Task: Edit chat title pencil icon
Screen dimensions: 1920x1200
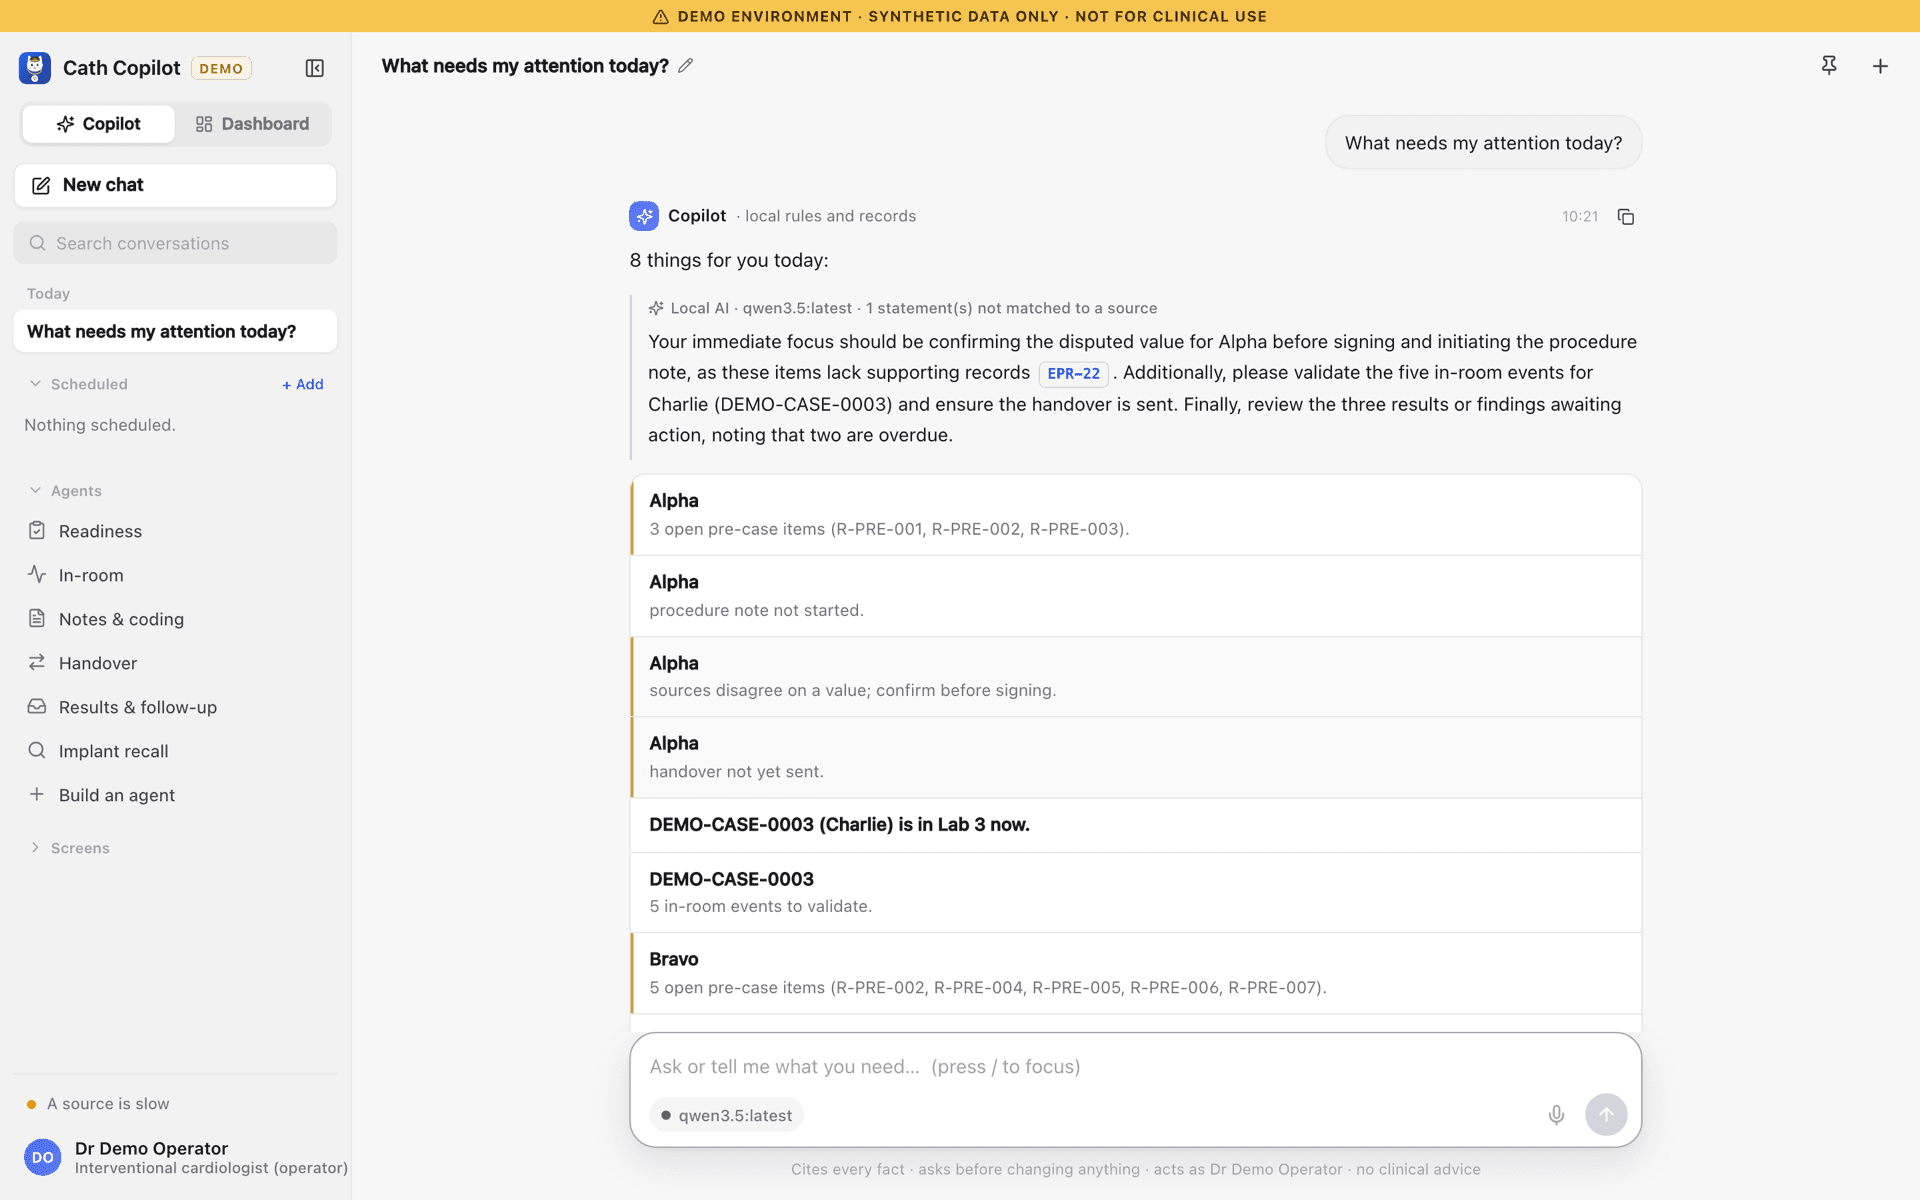Action: pyautogui.click(x=685, y=66)
